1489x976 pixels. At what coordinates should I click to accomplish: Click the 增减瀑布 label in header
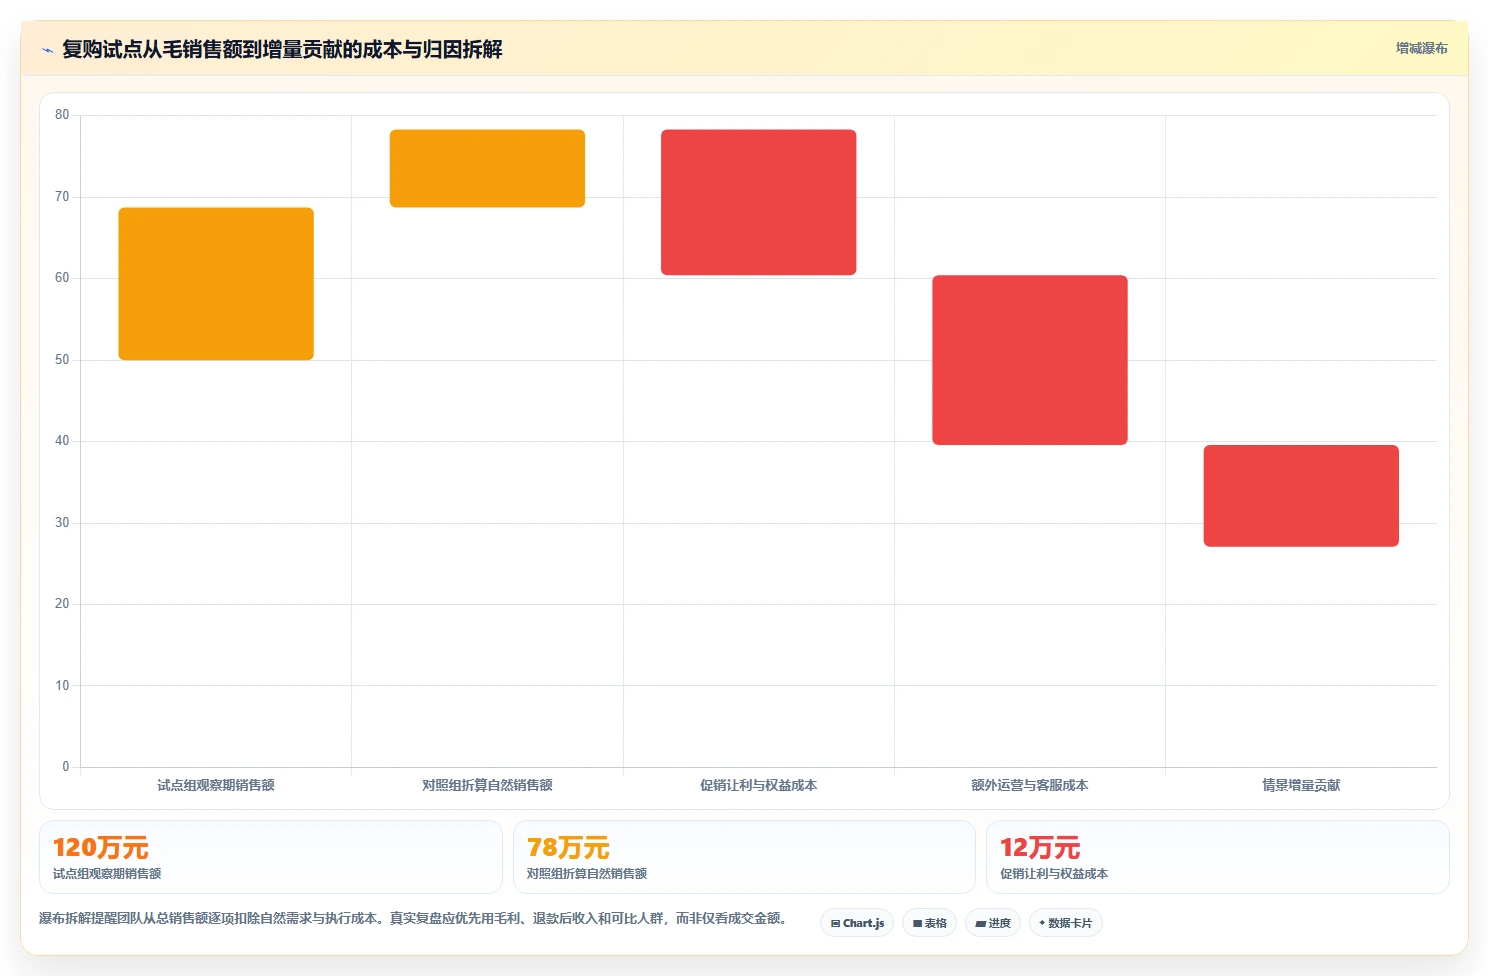(x=1421, y=48)
